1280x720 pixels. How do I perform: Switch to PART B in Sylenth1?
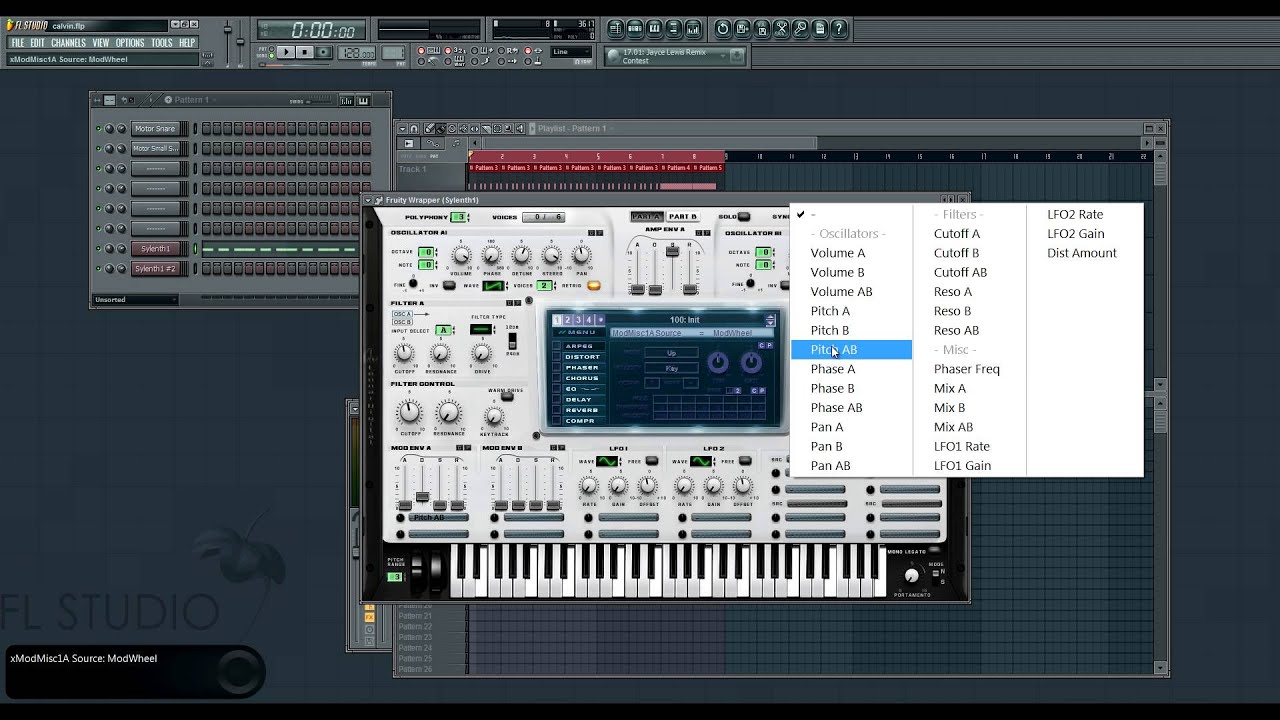(x=683, y=217)
